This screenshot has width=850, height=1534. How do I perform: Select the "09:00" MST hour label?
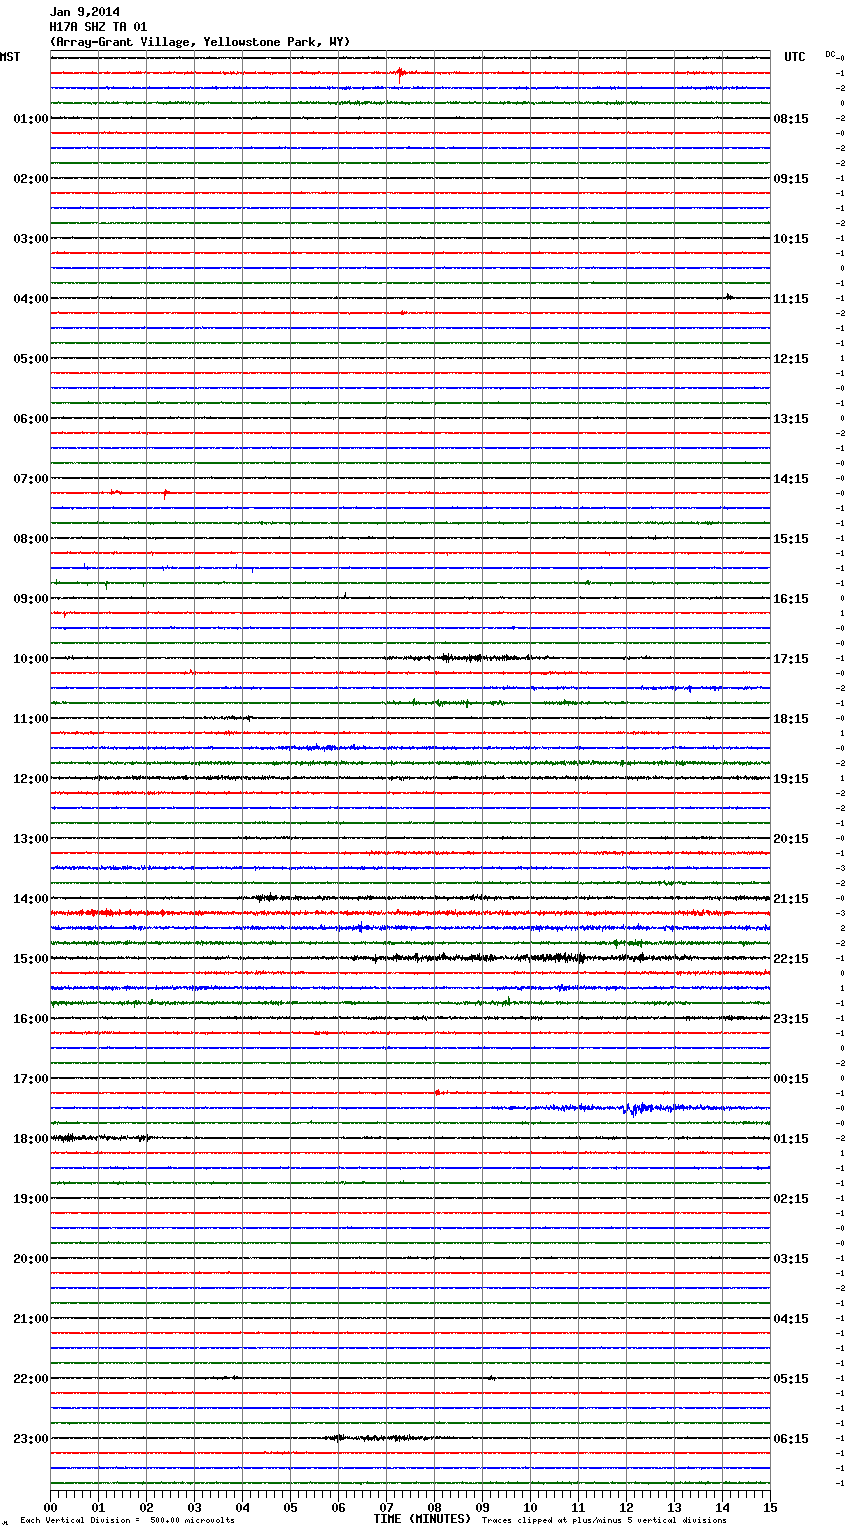[31, 599]
